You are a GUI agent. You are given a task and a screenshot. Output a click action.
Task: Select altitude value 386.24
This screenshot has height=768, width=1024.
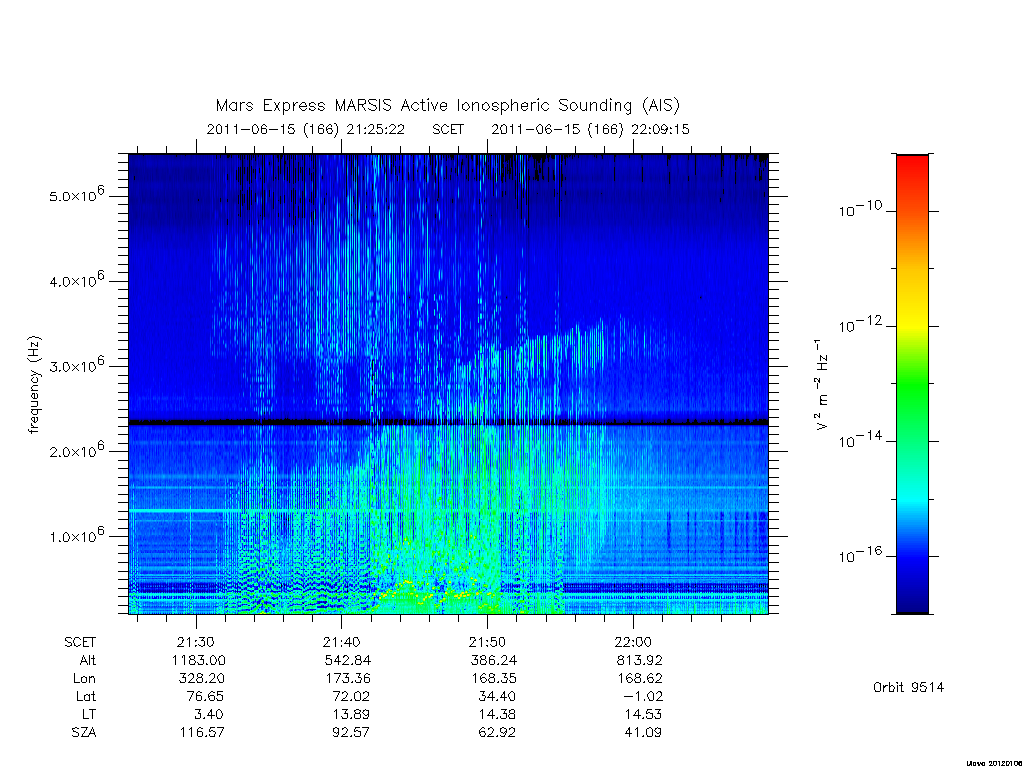494,660
